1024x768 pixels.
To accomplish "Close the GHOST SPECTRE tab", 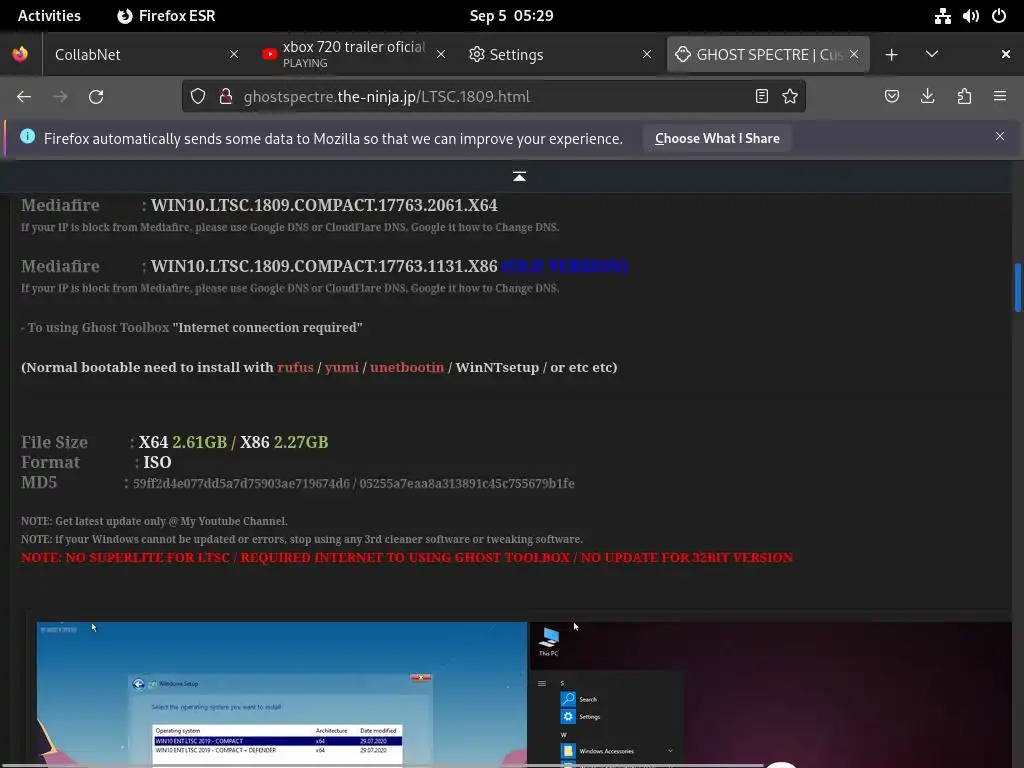I will point(854,54).
